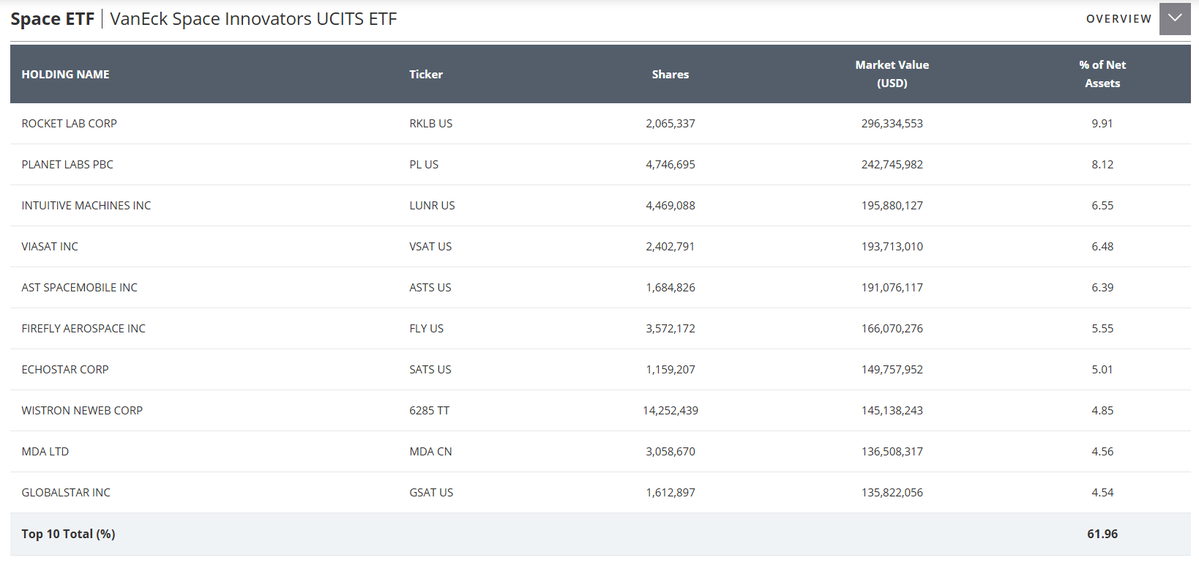Click the % of Net Assets column header

[x=1103, y=74]
